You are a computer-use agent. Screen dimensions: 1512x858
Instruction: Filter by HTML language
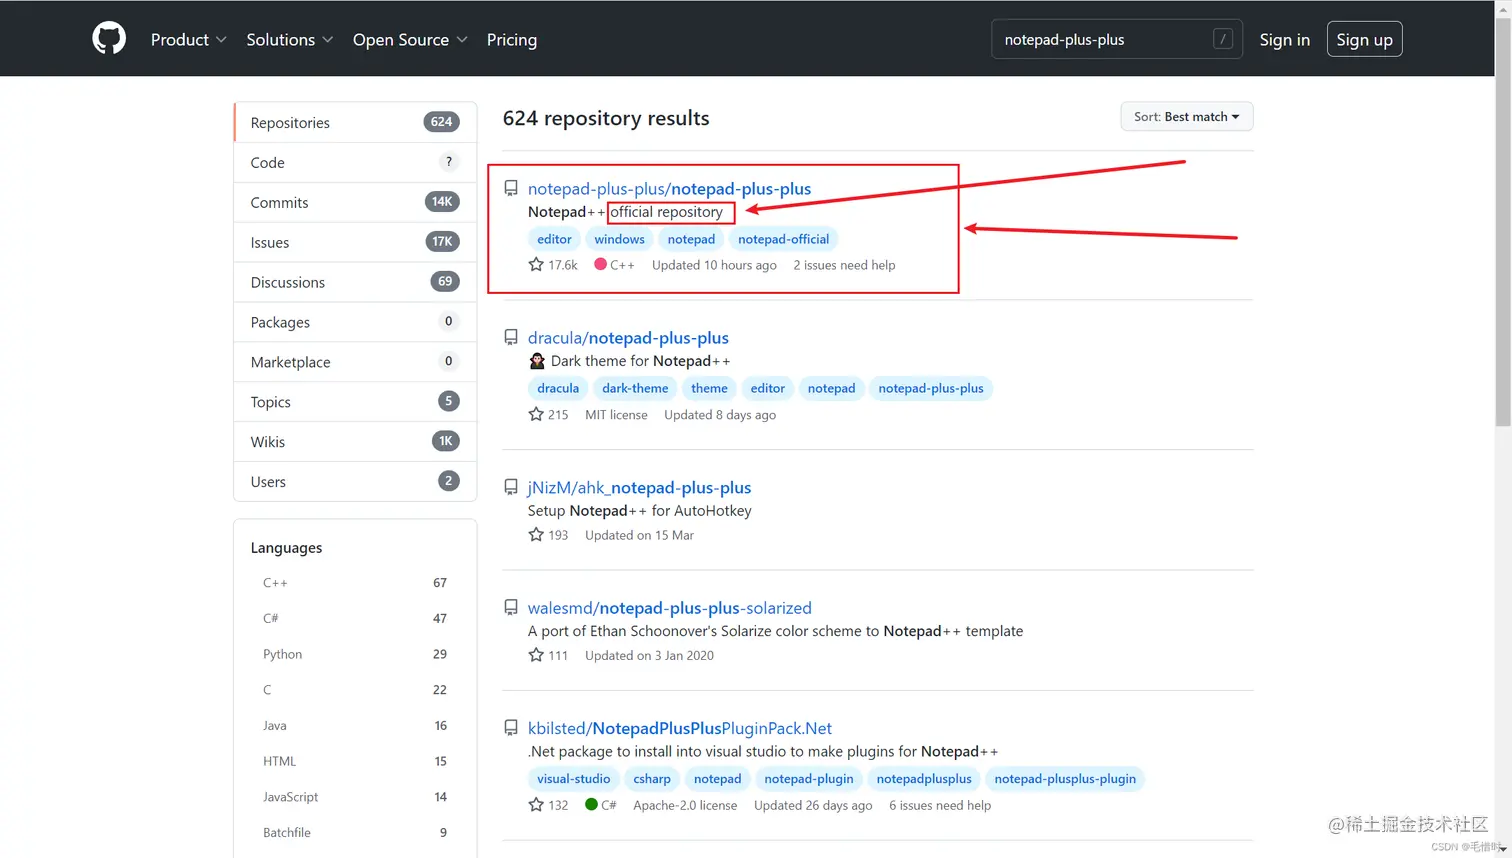pyautogui.click(x=355, y=761)
